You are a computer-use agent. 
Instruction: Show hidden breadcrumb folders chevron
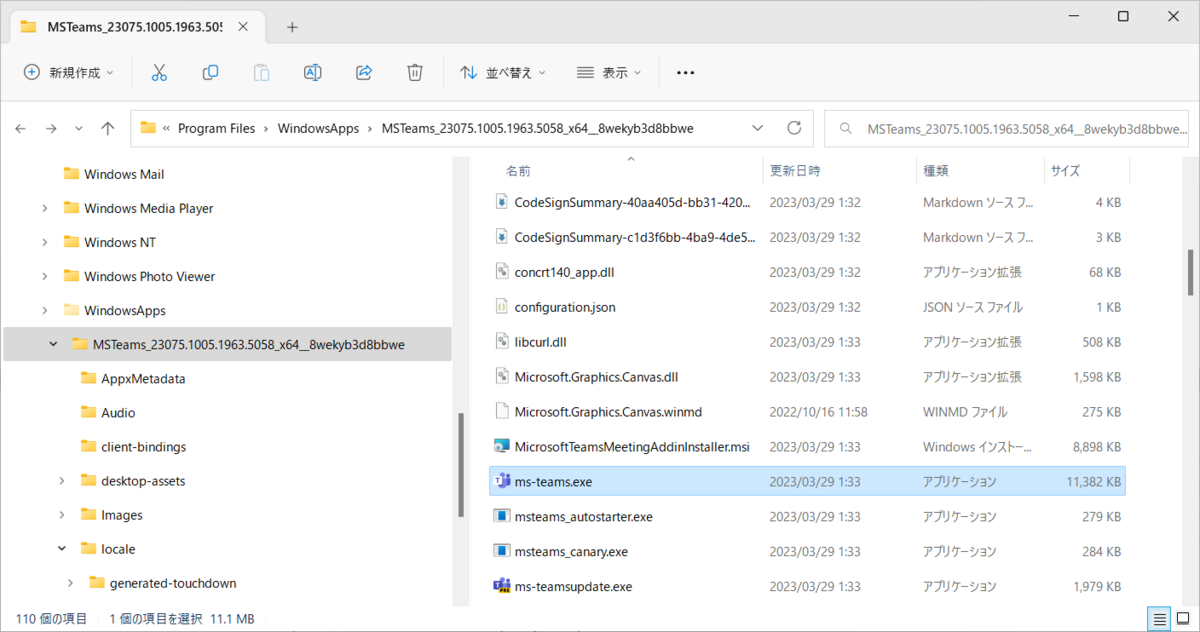click(x=167, y=128)
